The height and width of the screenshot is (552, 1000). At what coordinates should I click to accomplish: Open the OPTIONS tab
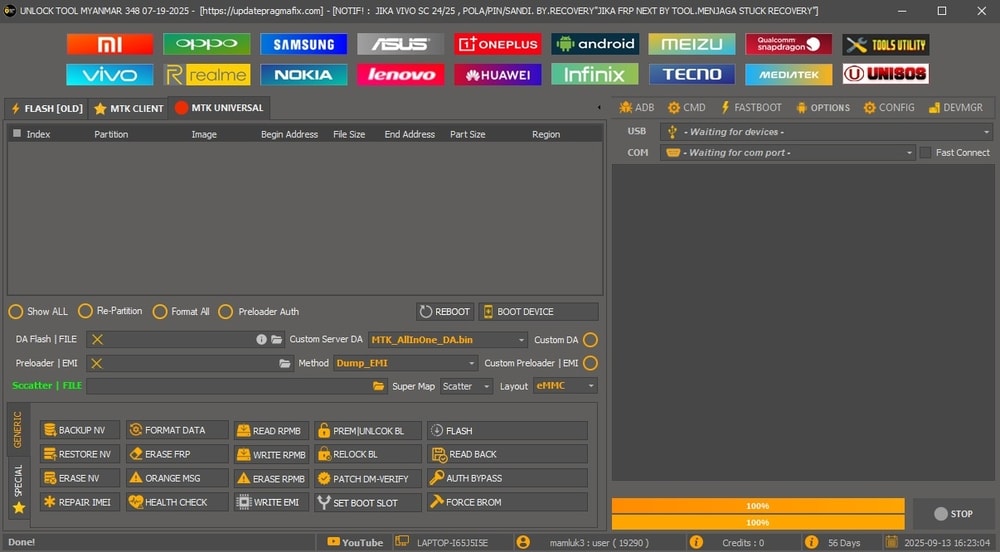823,108
